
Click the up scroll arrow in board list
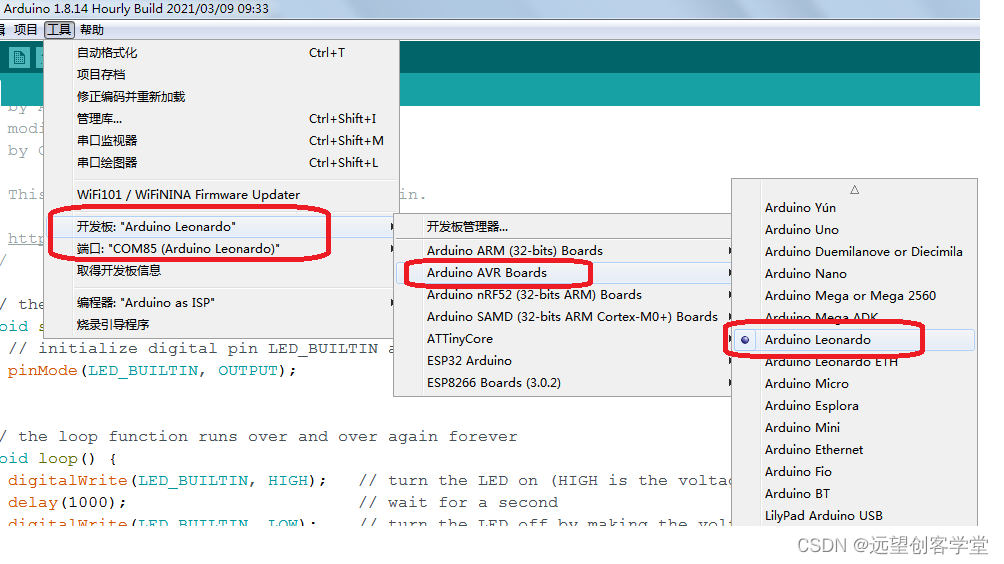[x=854, y=189]
